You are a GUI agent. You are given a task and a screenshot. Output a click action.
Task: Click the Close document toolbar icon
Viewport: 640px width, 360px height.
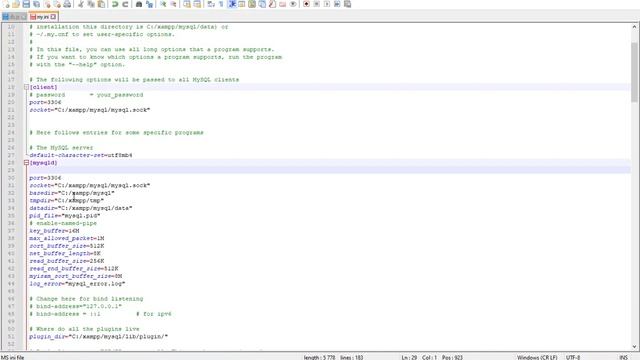pyautogui.click(x=47, y=4)
